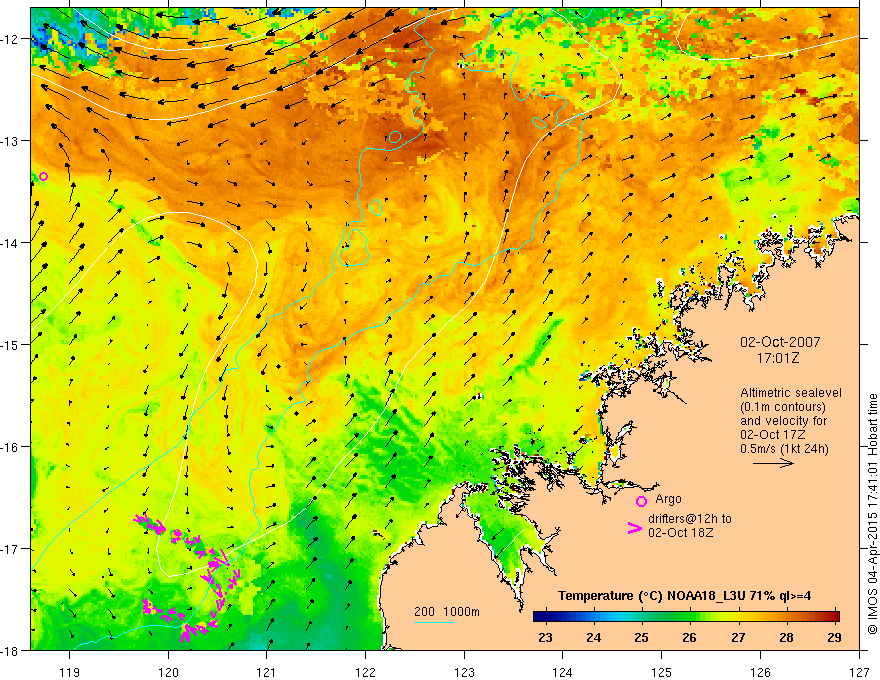Click the 'Altimetric sealevel' text line
Viewport: 880px width, 680px height.
[x=791, y=393]
